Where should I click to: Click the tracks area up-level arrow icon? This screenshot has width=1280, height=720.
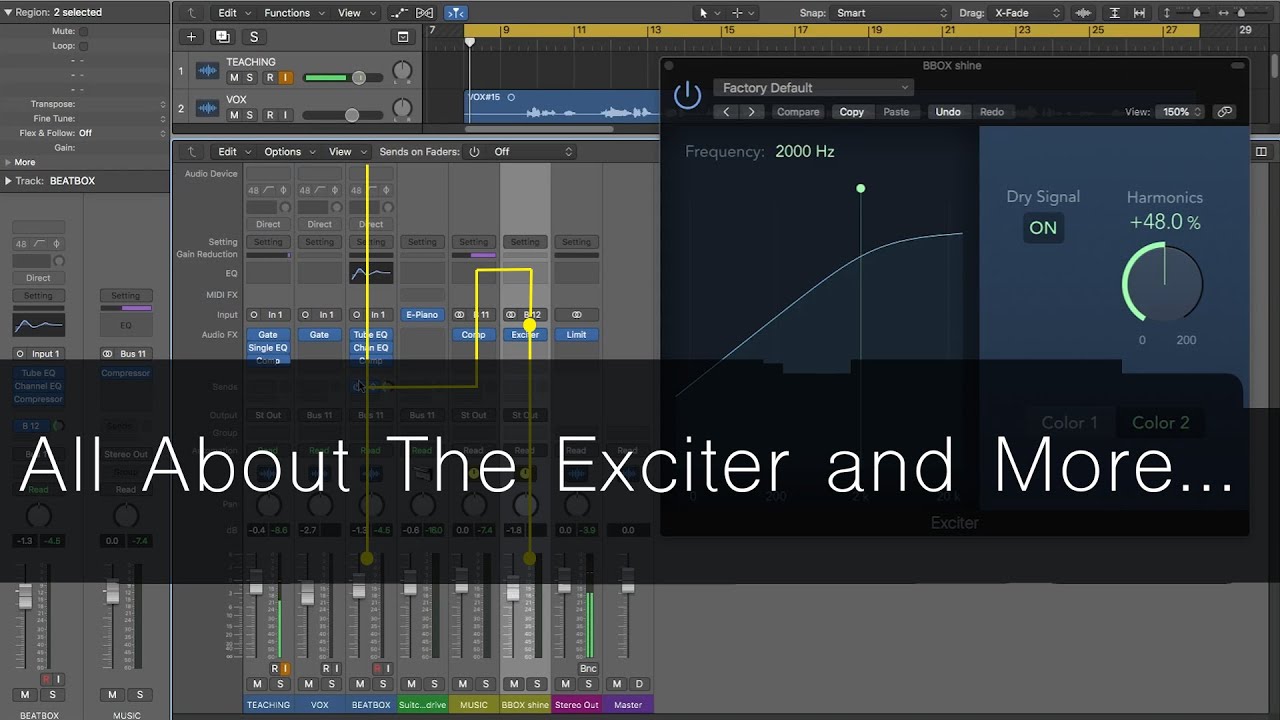[x=192, y=13]
